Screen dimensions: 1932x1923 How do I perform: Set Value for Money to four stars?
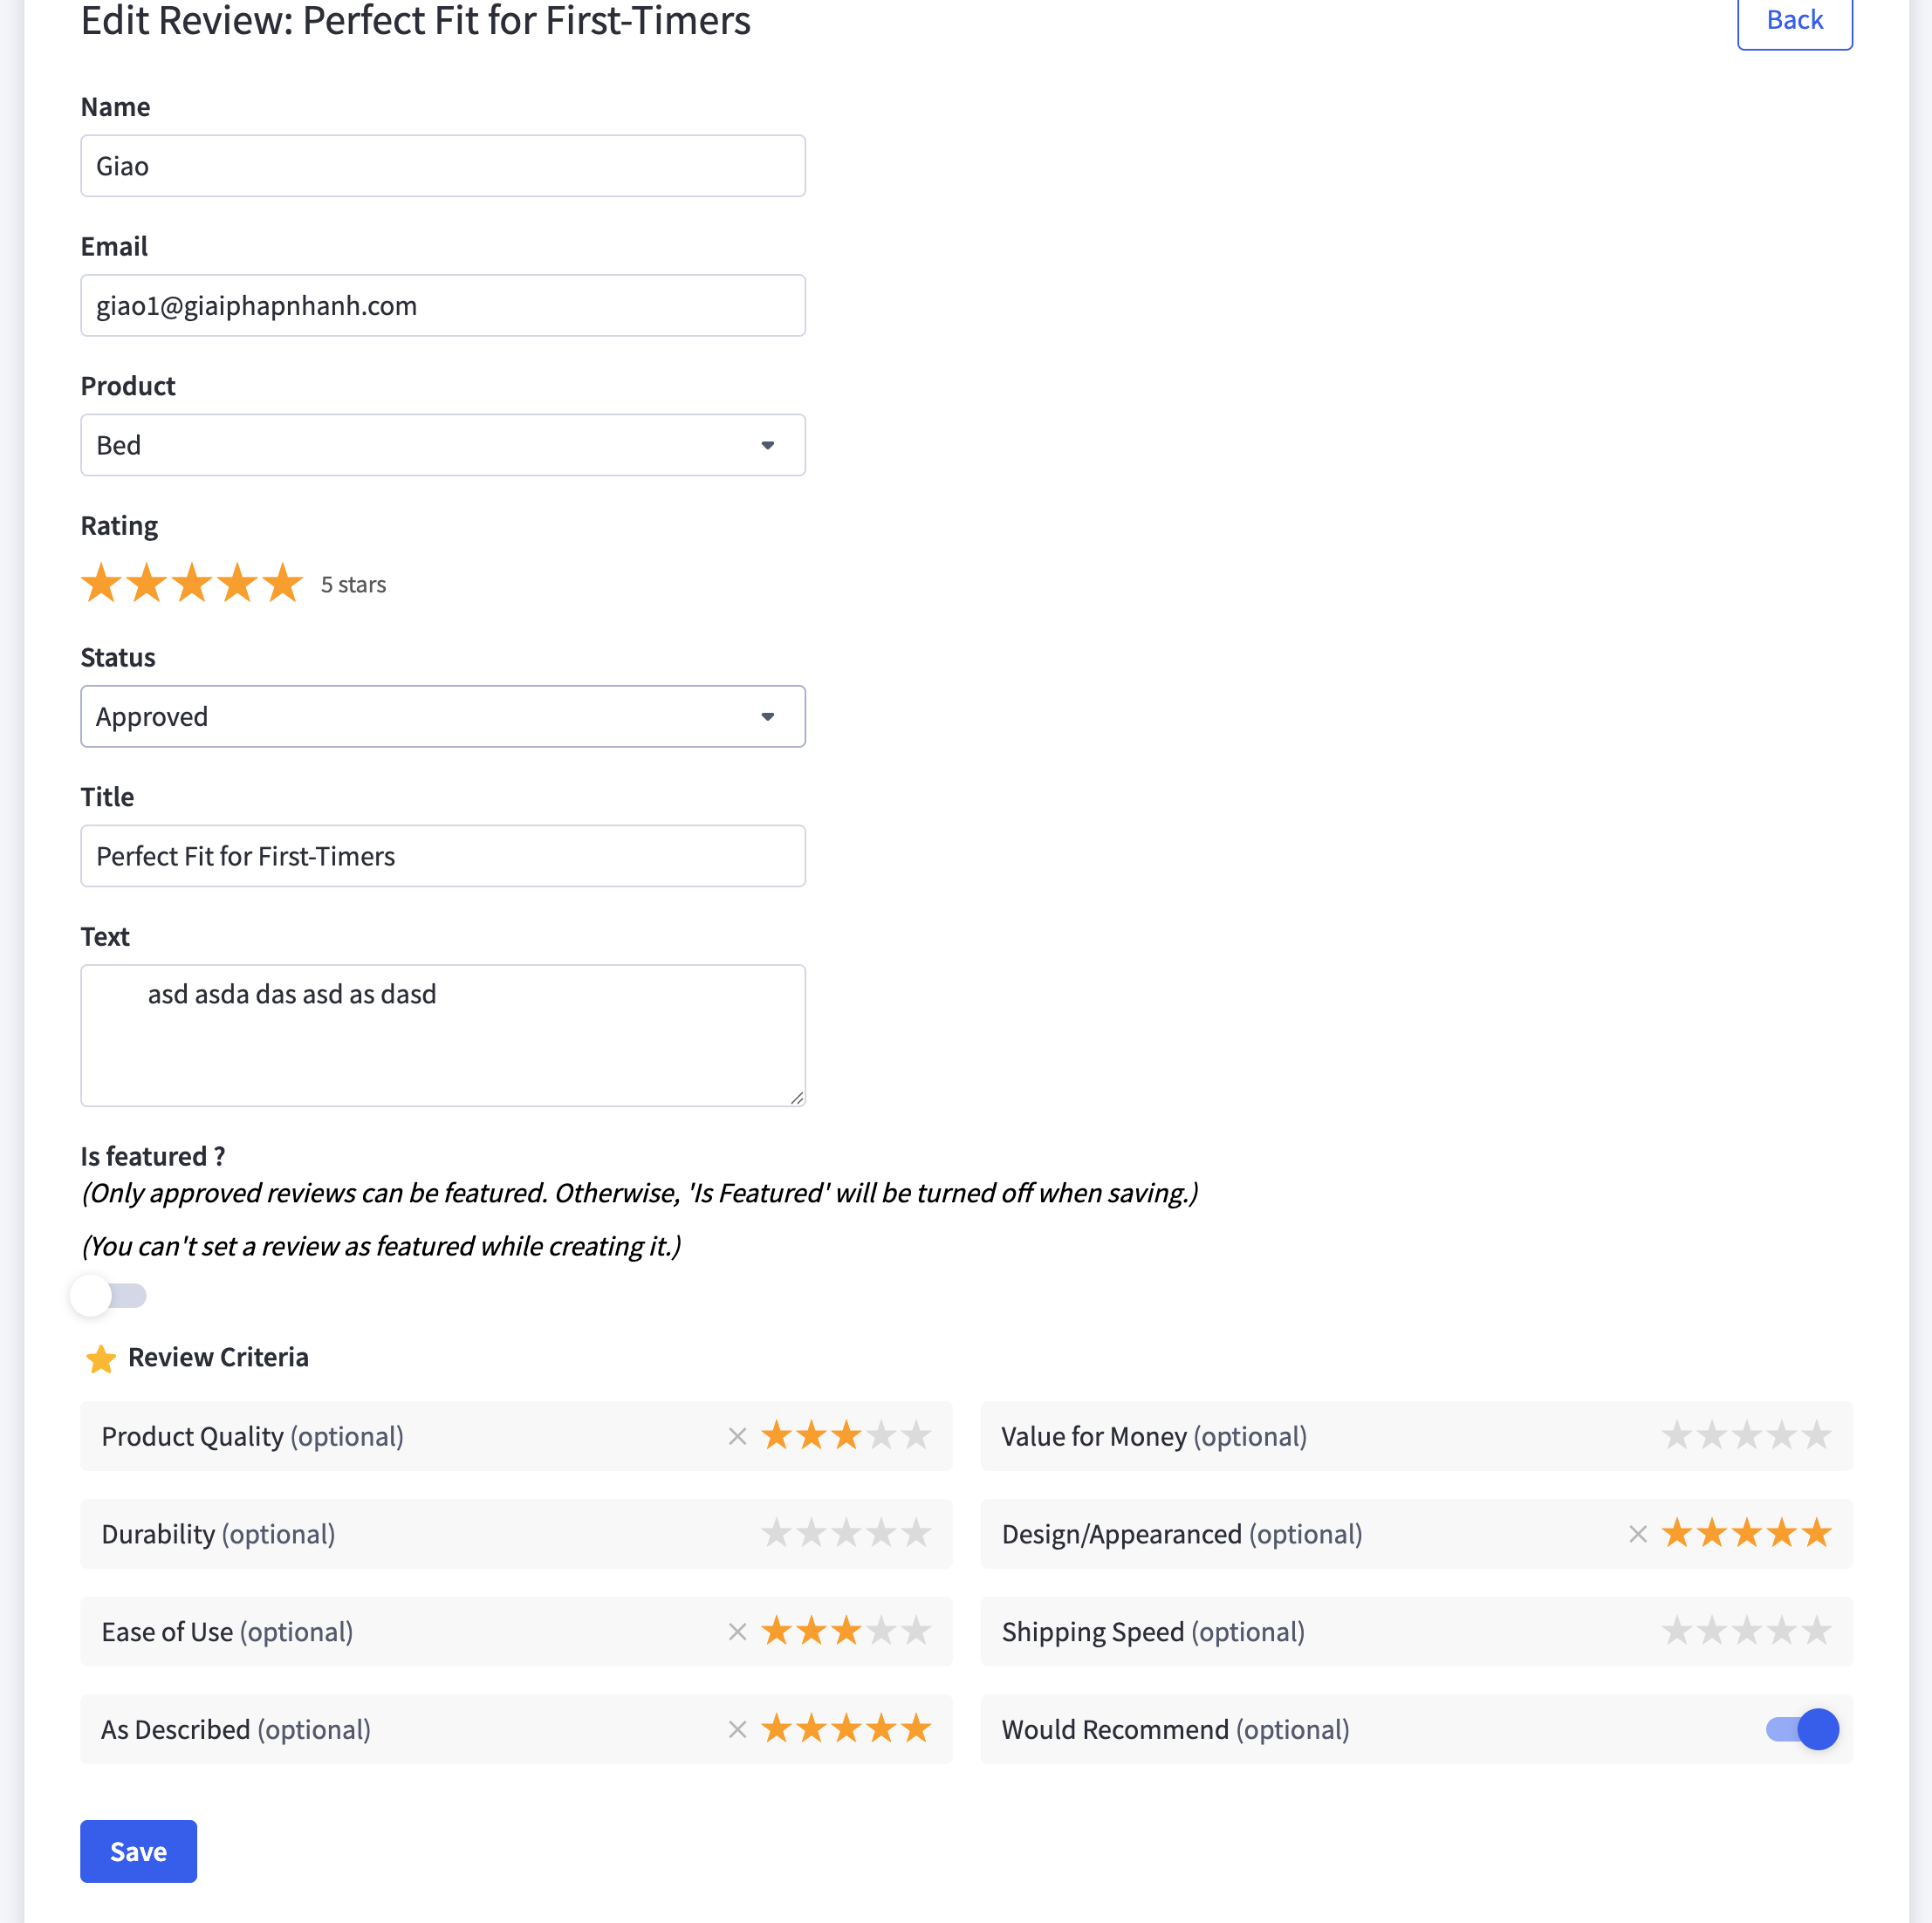pos(1781,1434)
